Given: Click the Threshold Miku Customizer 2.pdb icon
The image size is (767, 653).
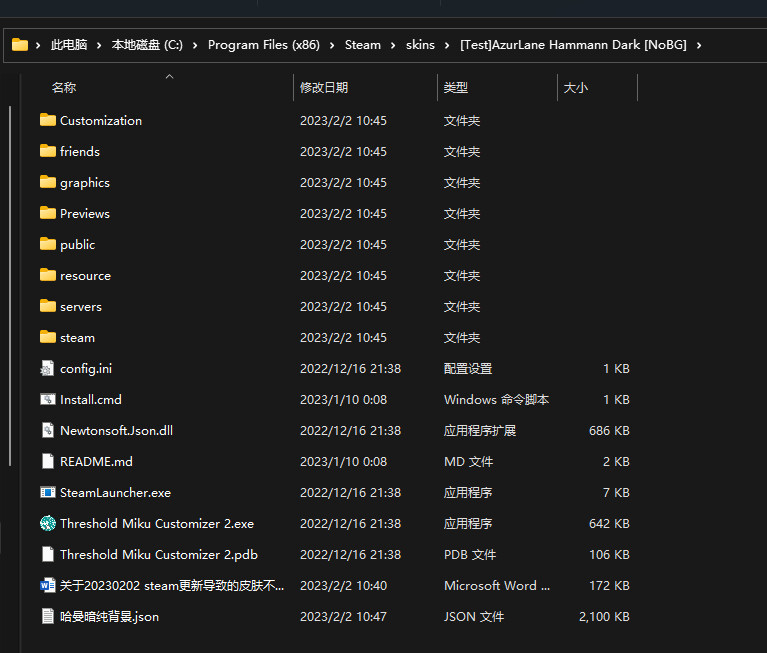Looking at the screenshot, I should click(47, 555).
